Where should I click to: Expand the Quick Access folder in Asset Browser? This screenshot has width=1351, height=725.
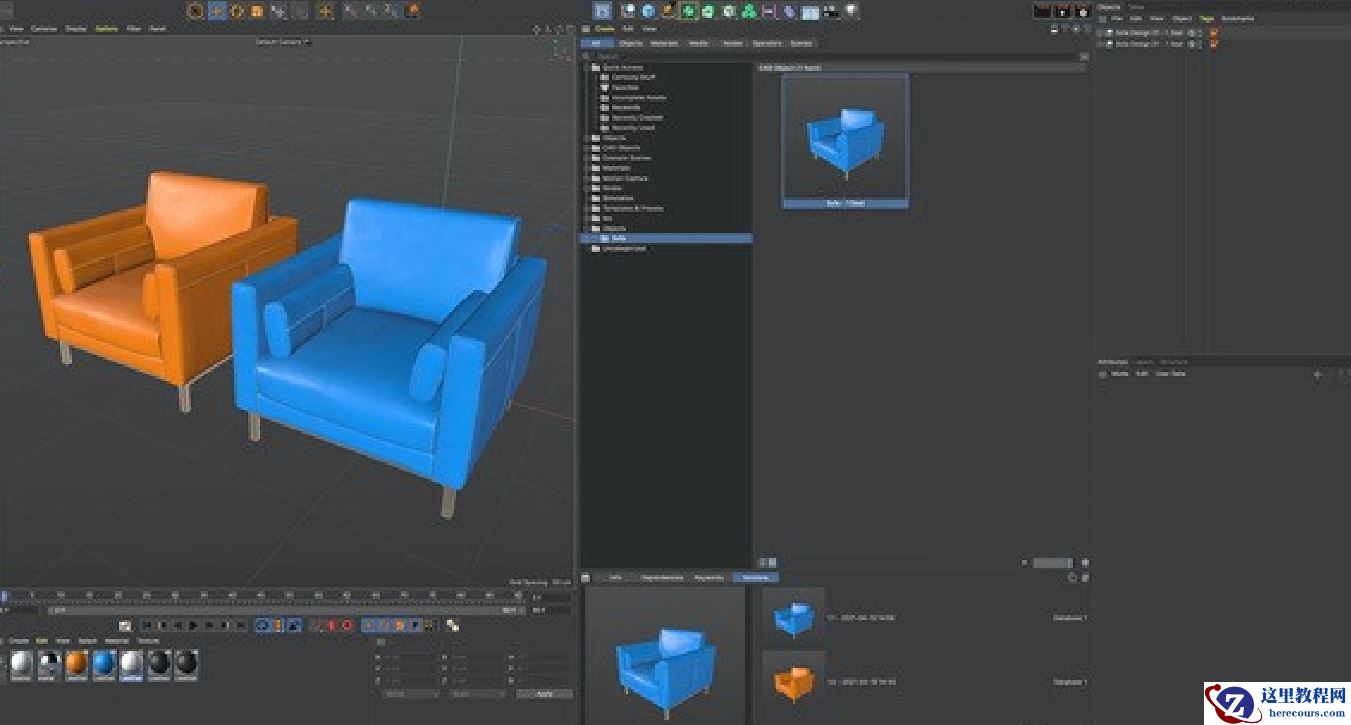[586, 66]
